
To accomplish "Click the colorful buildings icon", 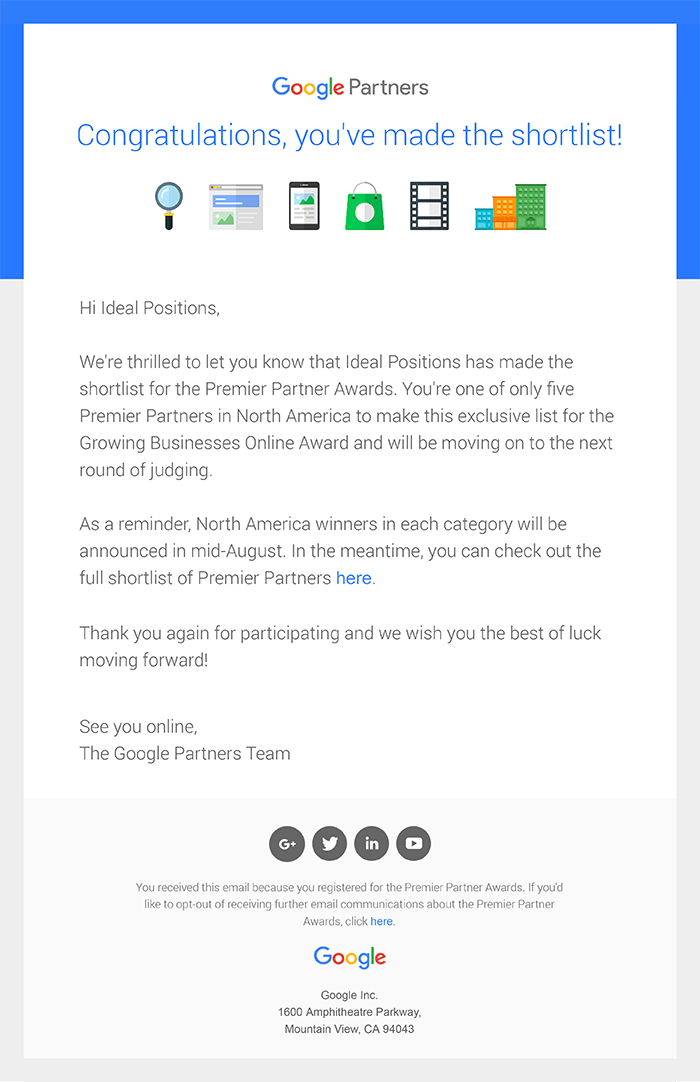I will tap(511, 206).
